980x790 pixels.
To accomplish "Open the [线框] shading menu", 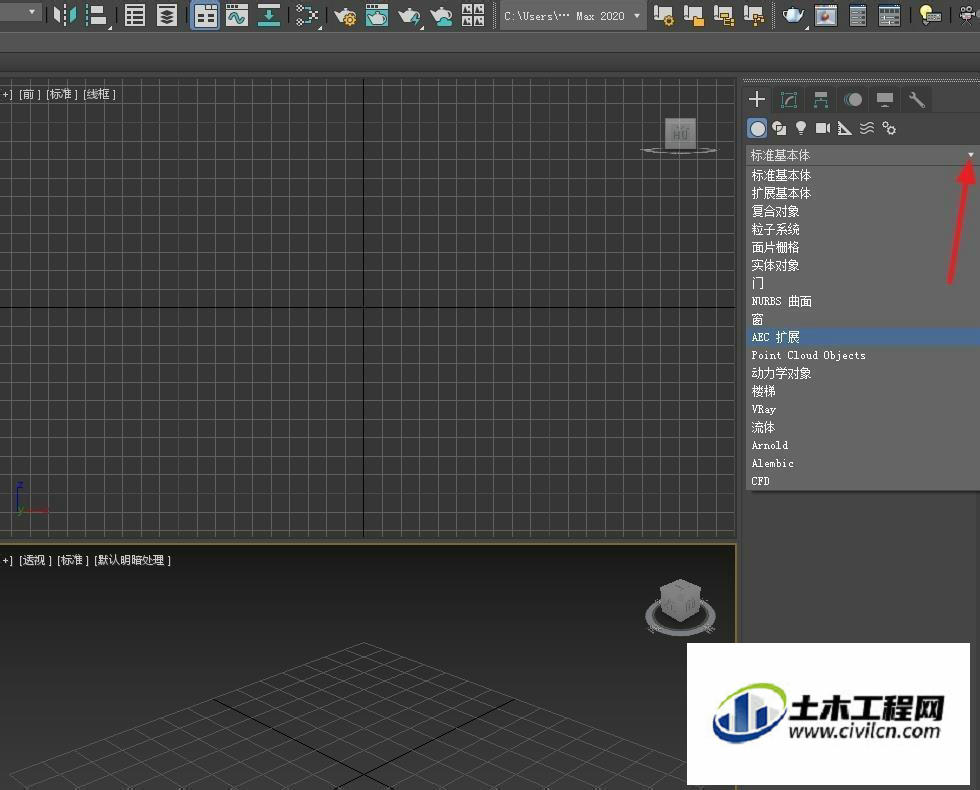I will pos(99,94).
